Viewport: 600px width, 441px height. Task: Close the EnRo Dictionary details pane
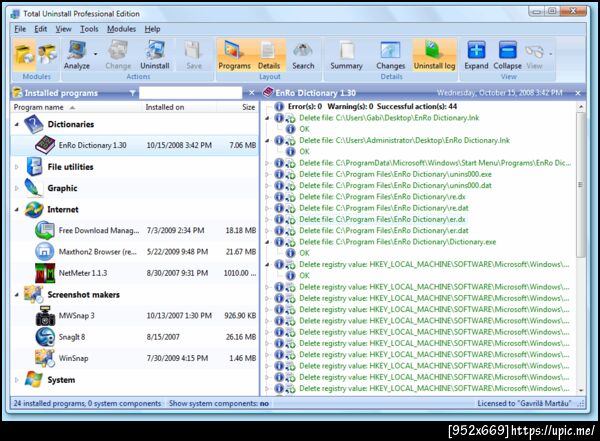[578, 93]
